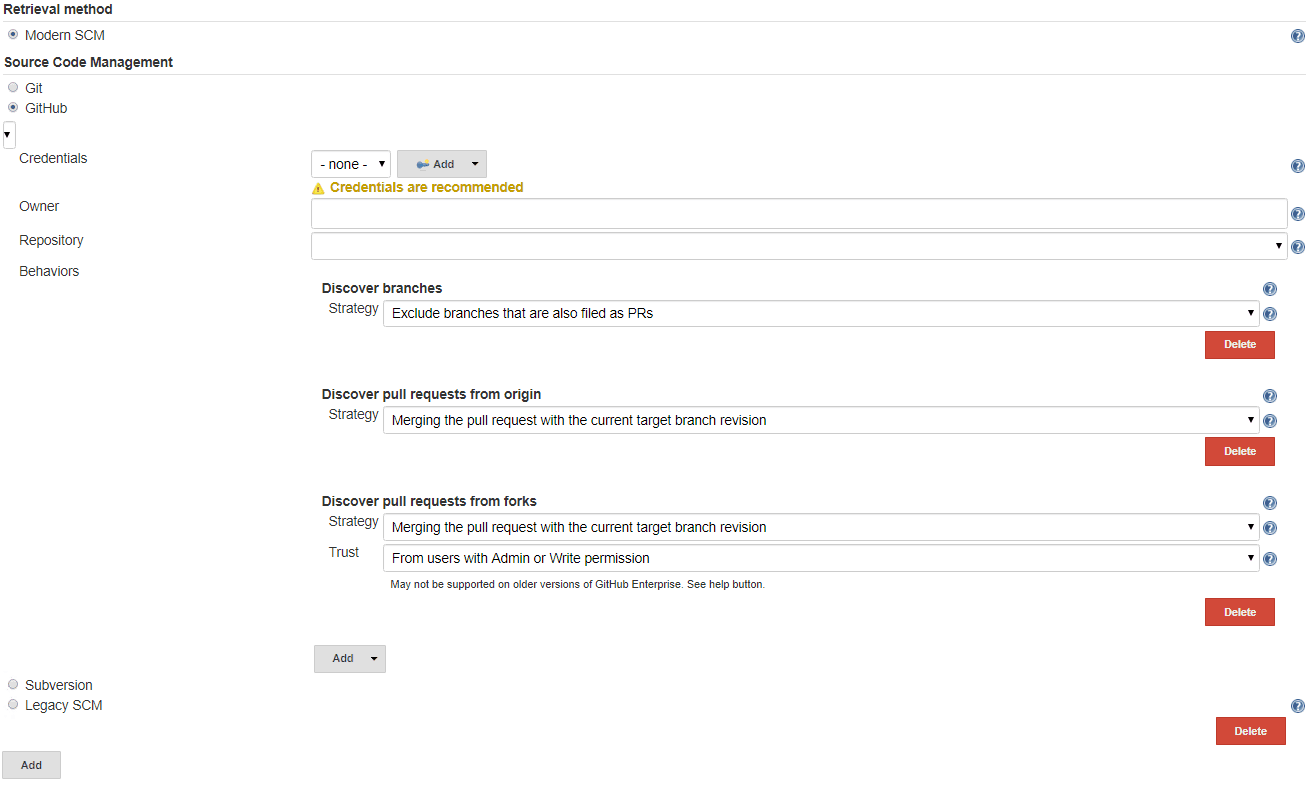
Task: Select the Git radio button
Action: click(13, 88)
